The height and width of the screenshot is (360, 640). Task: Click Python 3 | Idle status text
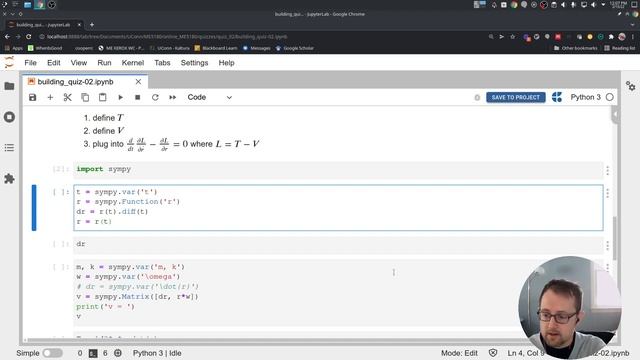coord(157,353)
